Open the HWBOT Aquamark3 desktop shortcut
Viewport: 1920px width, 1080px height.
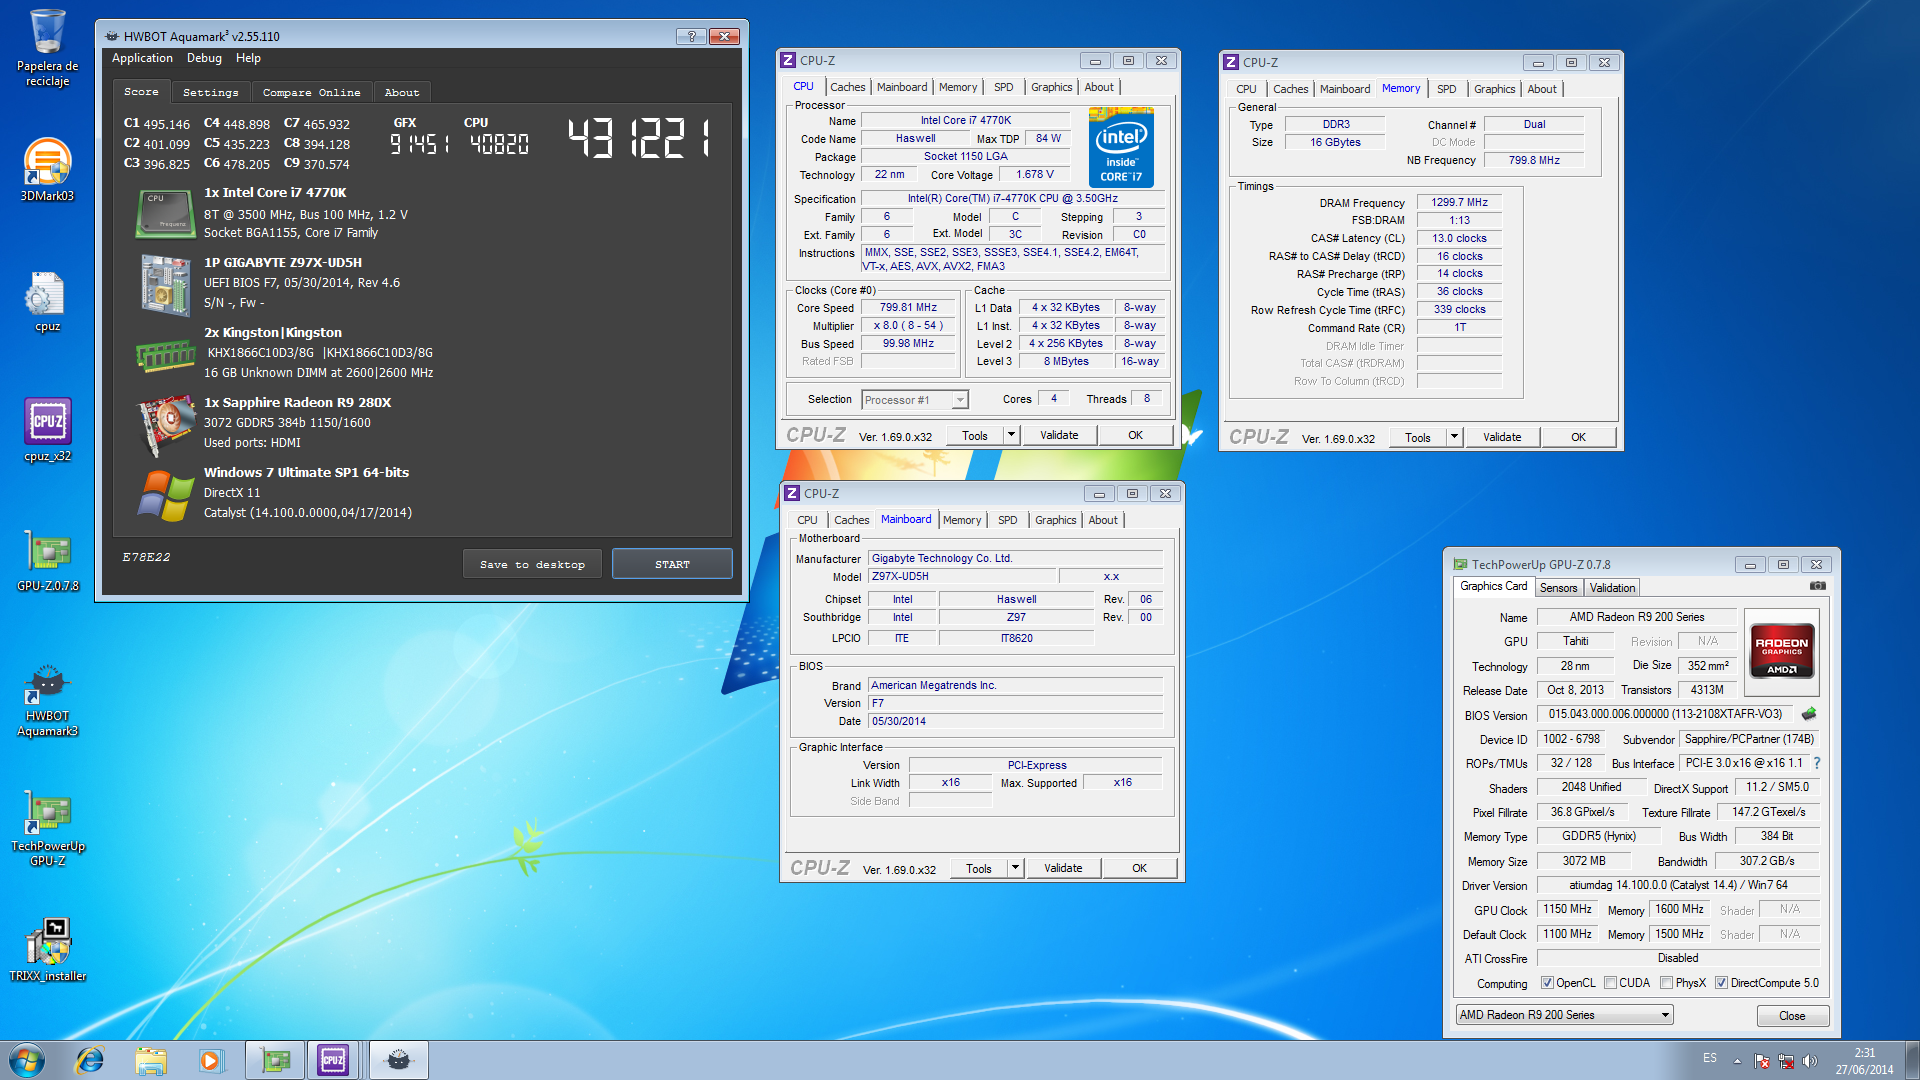(47, 701)
